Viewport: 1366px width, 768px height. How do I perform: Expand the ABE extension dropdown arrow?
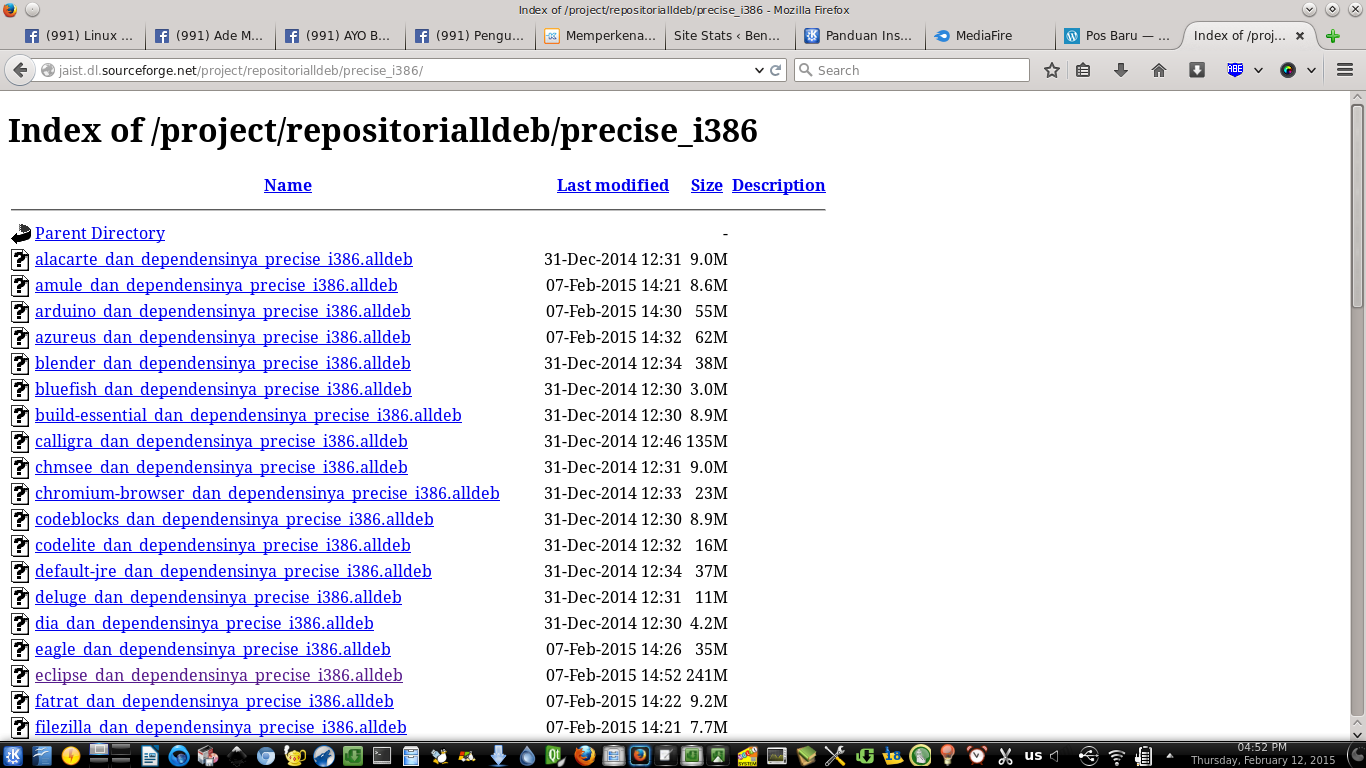coord(1258,70)
